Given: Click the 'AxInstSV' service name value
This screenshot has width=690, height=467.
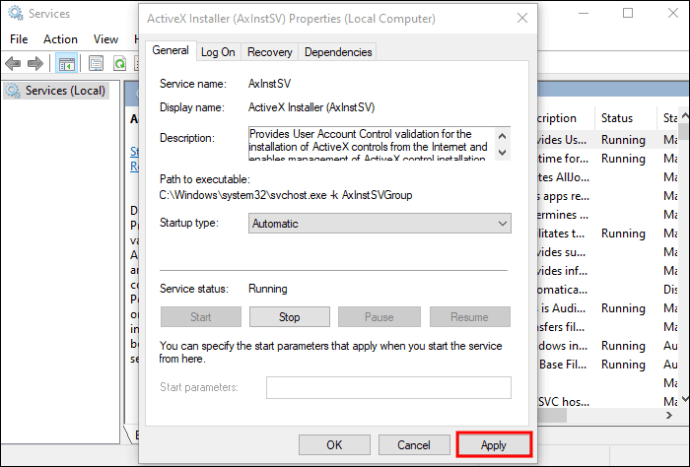Looking at the screenshot, I should (x=269, y=84).
